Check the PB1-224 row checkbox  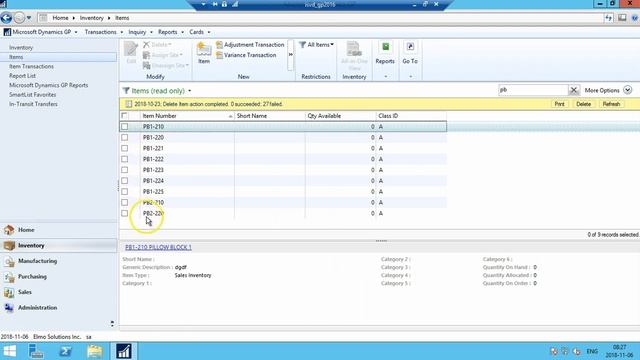(124, 181)
